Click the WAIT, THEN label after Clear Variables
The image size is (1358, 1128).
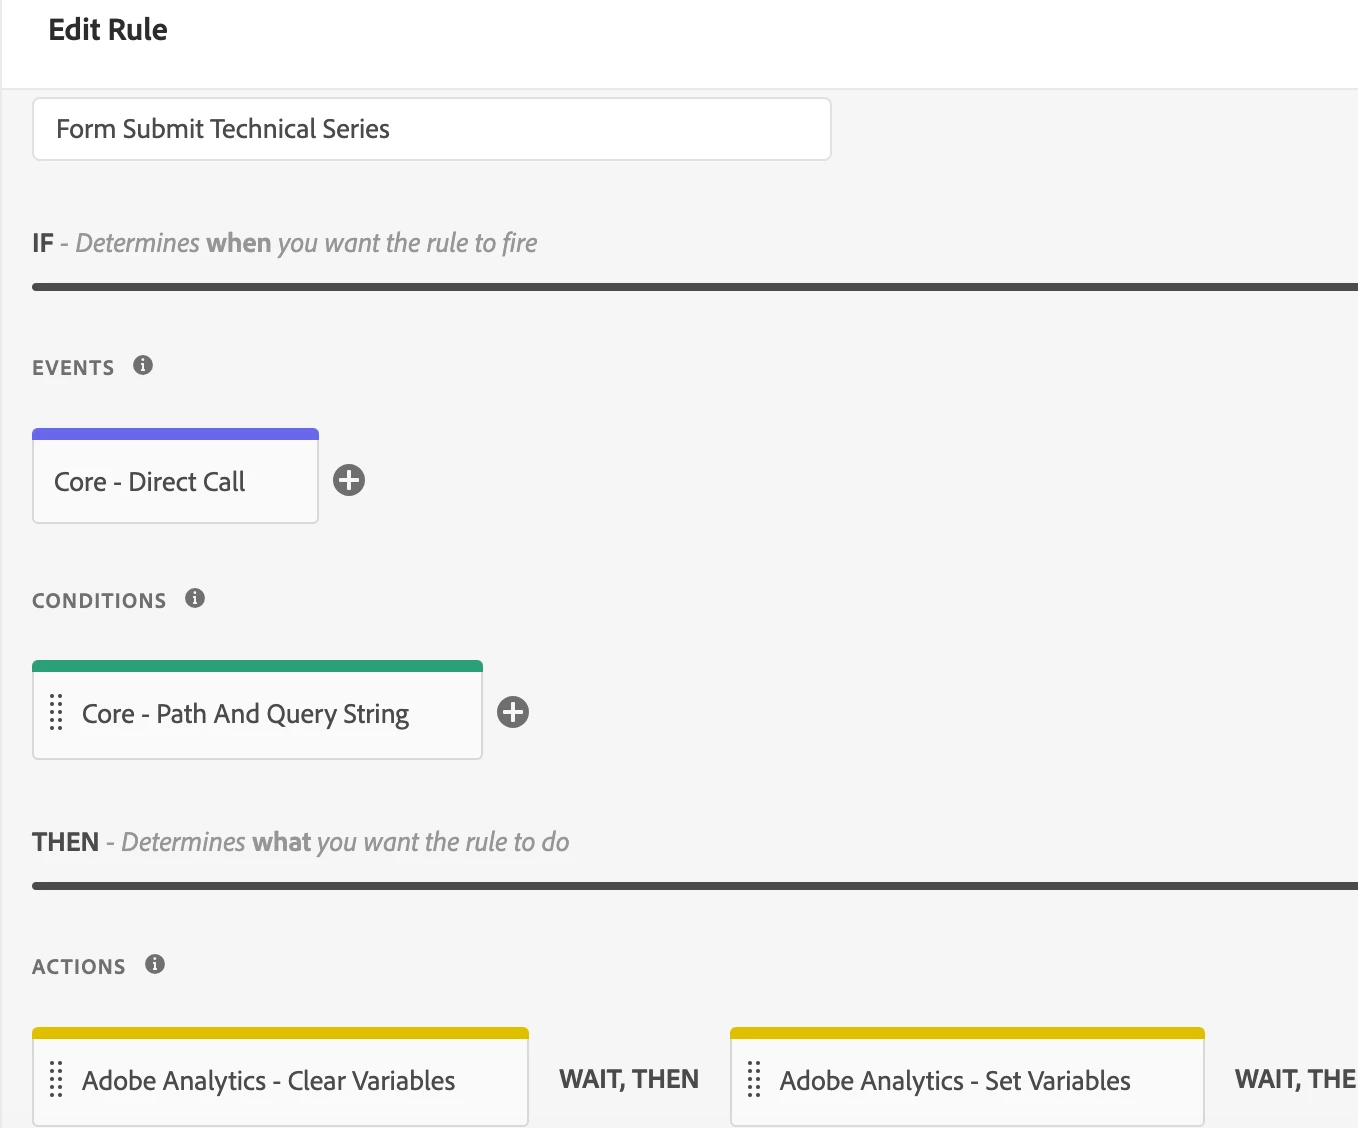coord(629,1080)
